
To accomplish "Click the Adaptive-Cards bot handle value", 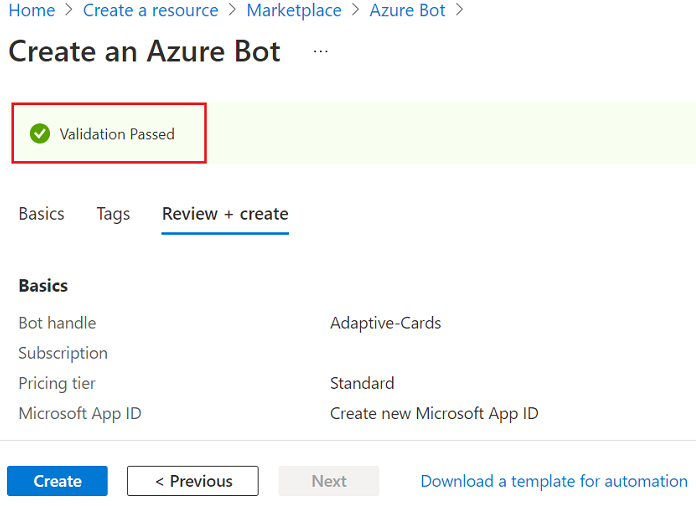I will click(385, 323).
